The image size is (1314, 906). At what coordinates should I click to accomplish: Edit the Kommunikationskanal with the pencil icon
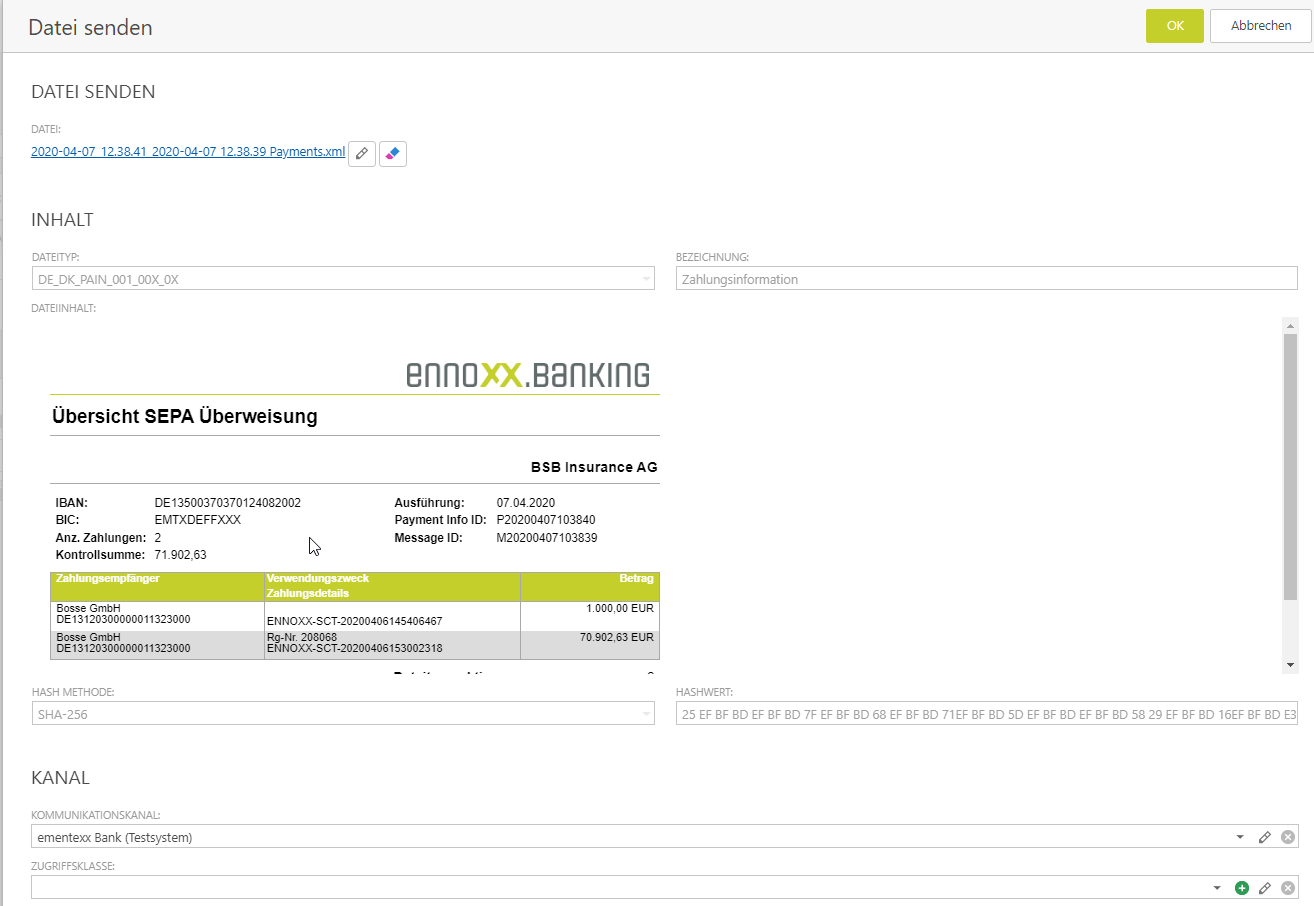click(x=1265, y=837)
